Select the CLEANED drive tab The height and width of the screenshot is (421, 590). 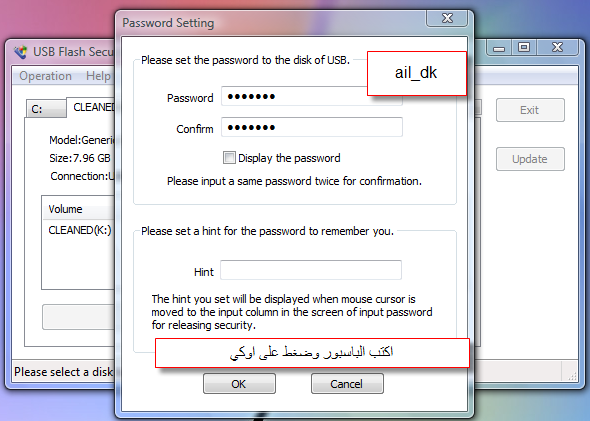(91, 107)
